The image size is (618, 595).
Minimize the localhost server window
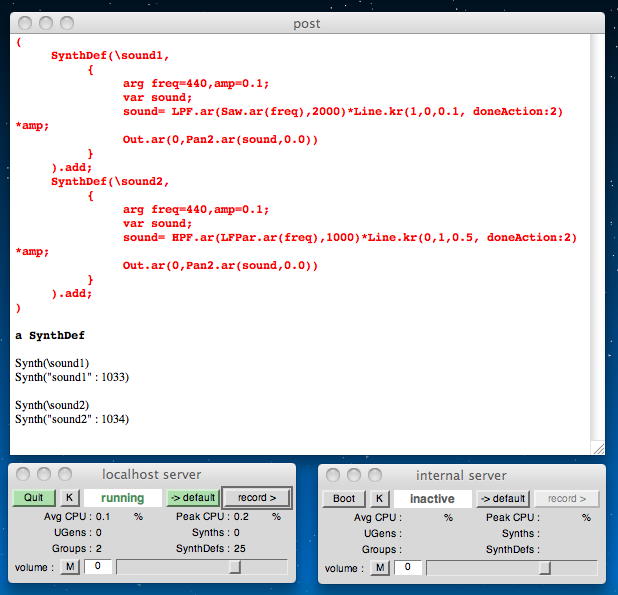point(45,474)
